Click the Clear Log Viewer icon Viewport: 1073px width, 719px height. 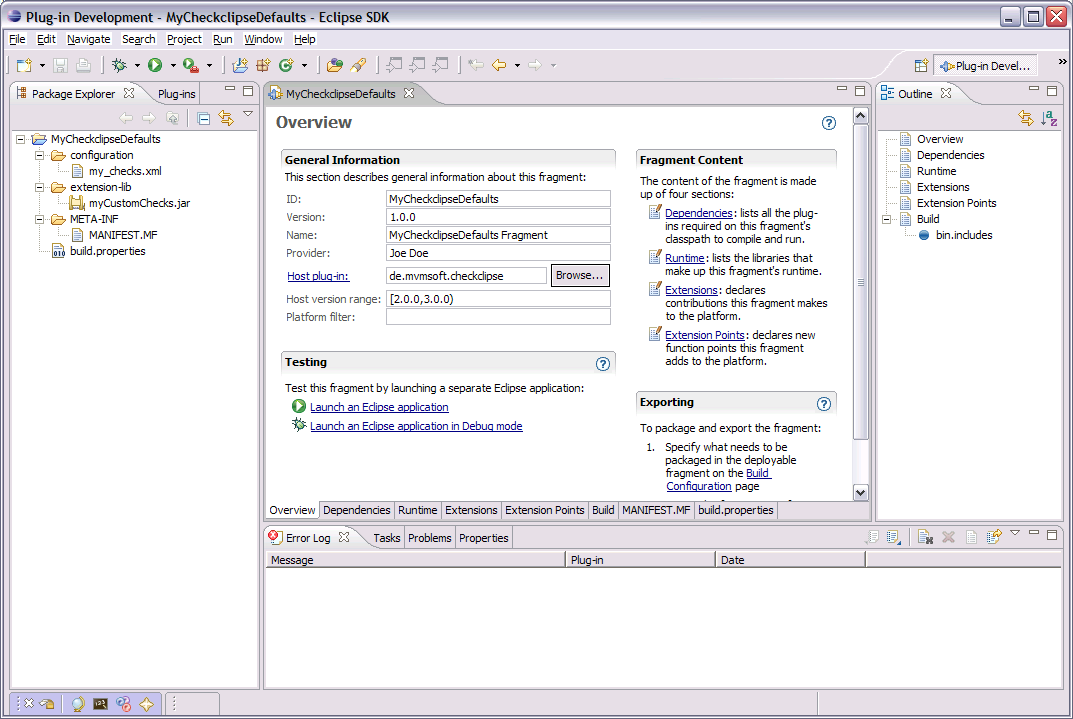(925, 537)
